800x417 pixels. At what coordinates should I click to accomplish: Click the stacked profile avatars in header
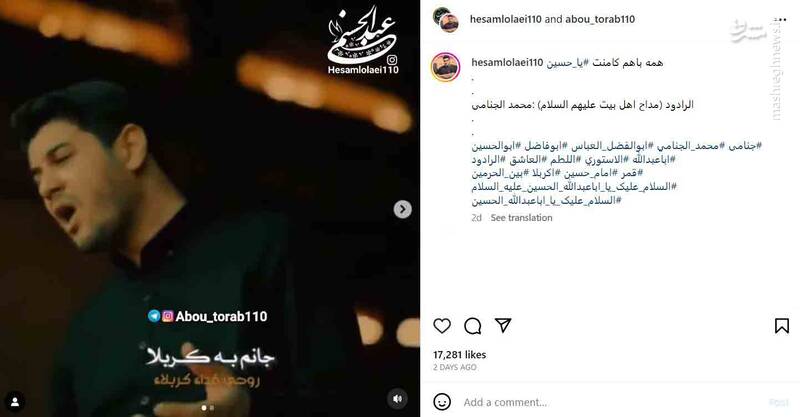tap(445, 20)
